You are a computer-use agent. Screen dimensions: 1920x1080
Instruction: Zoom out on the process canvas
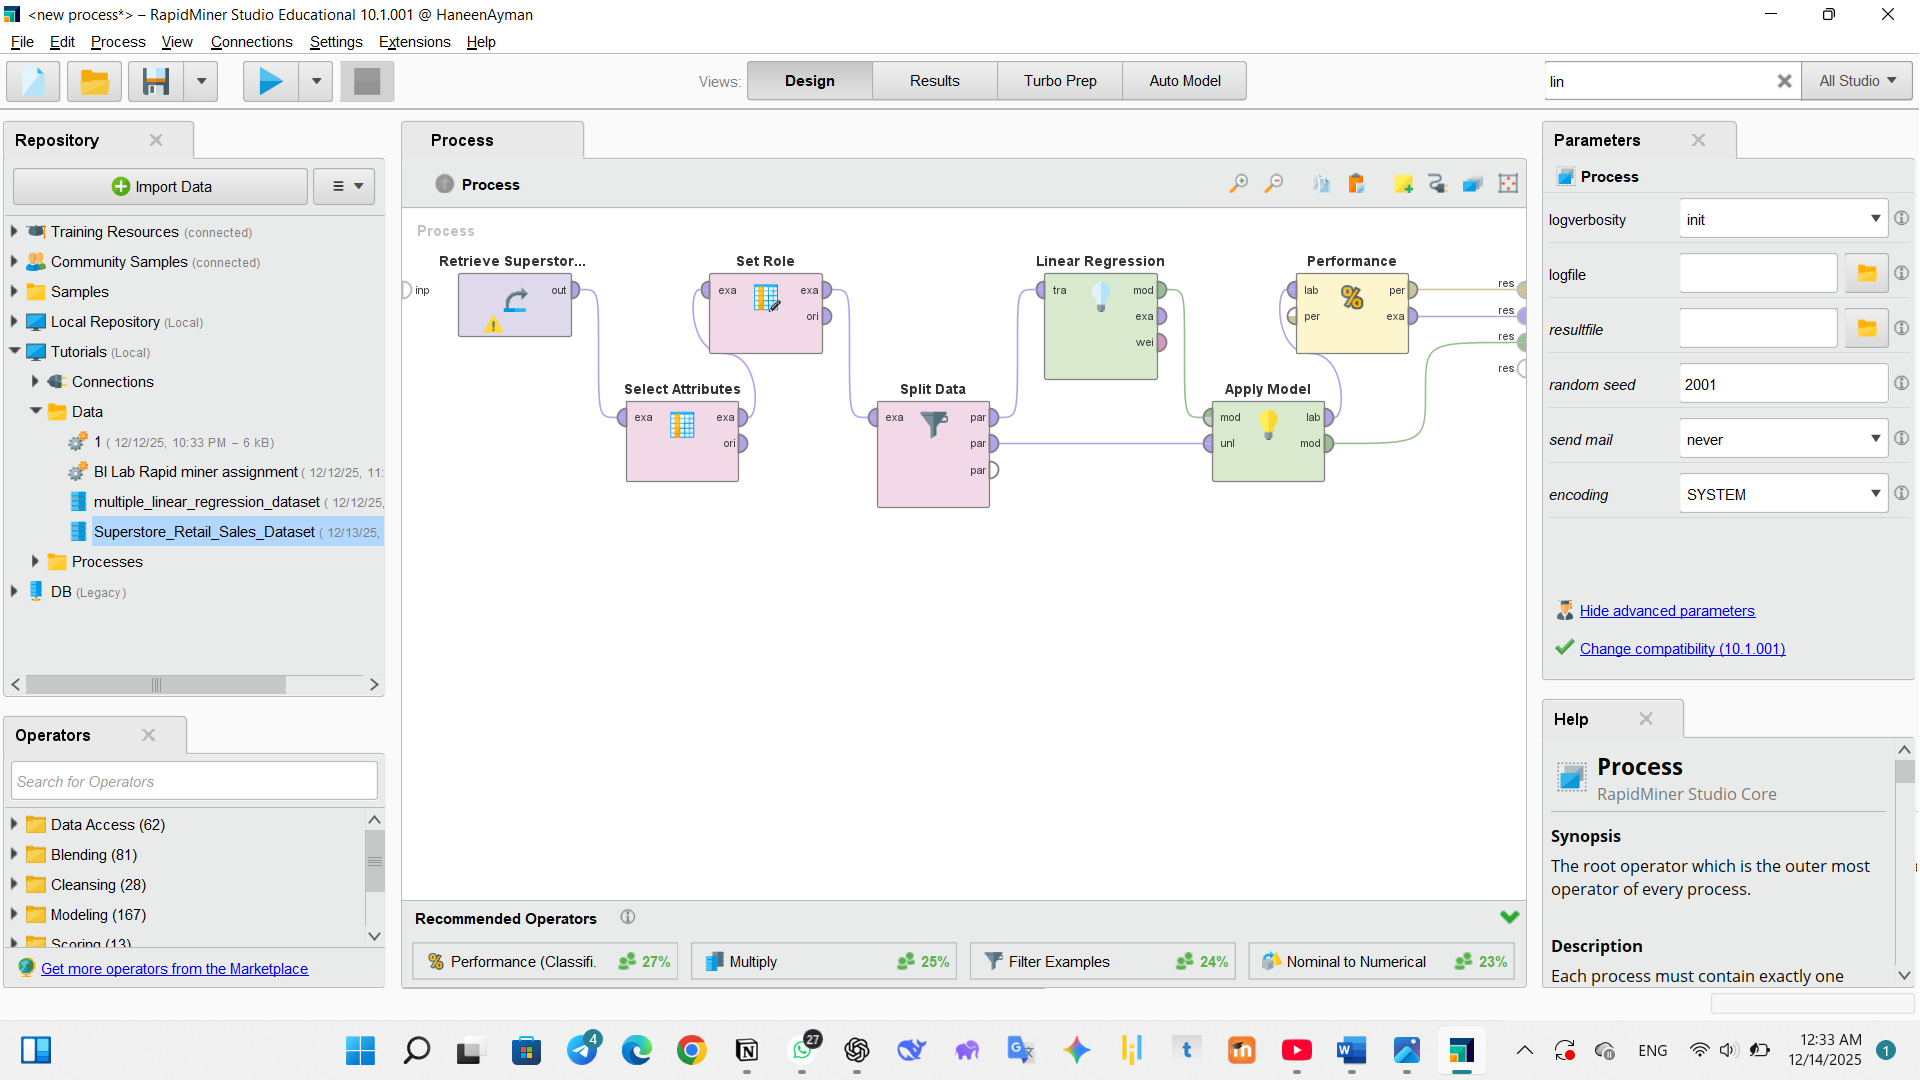click(1274, 184)
